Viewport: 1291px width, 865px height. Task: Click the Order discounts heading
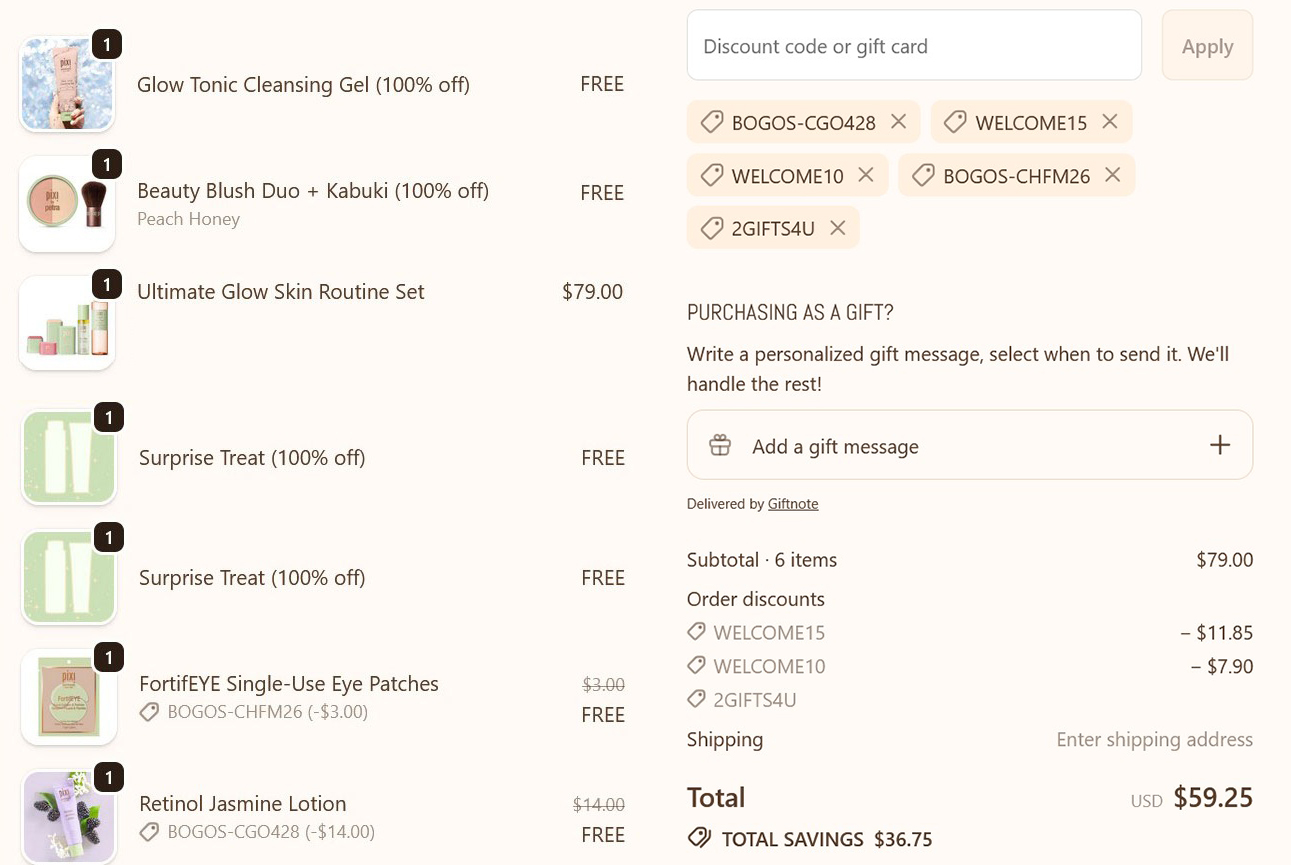(756, 599)
